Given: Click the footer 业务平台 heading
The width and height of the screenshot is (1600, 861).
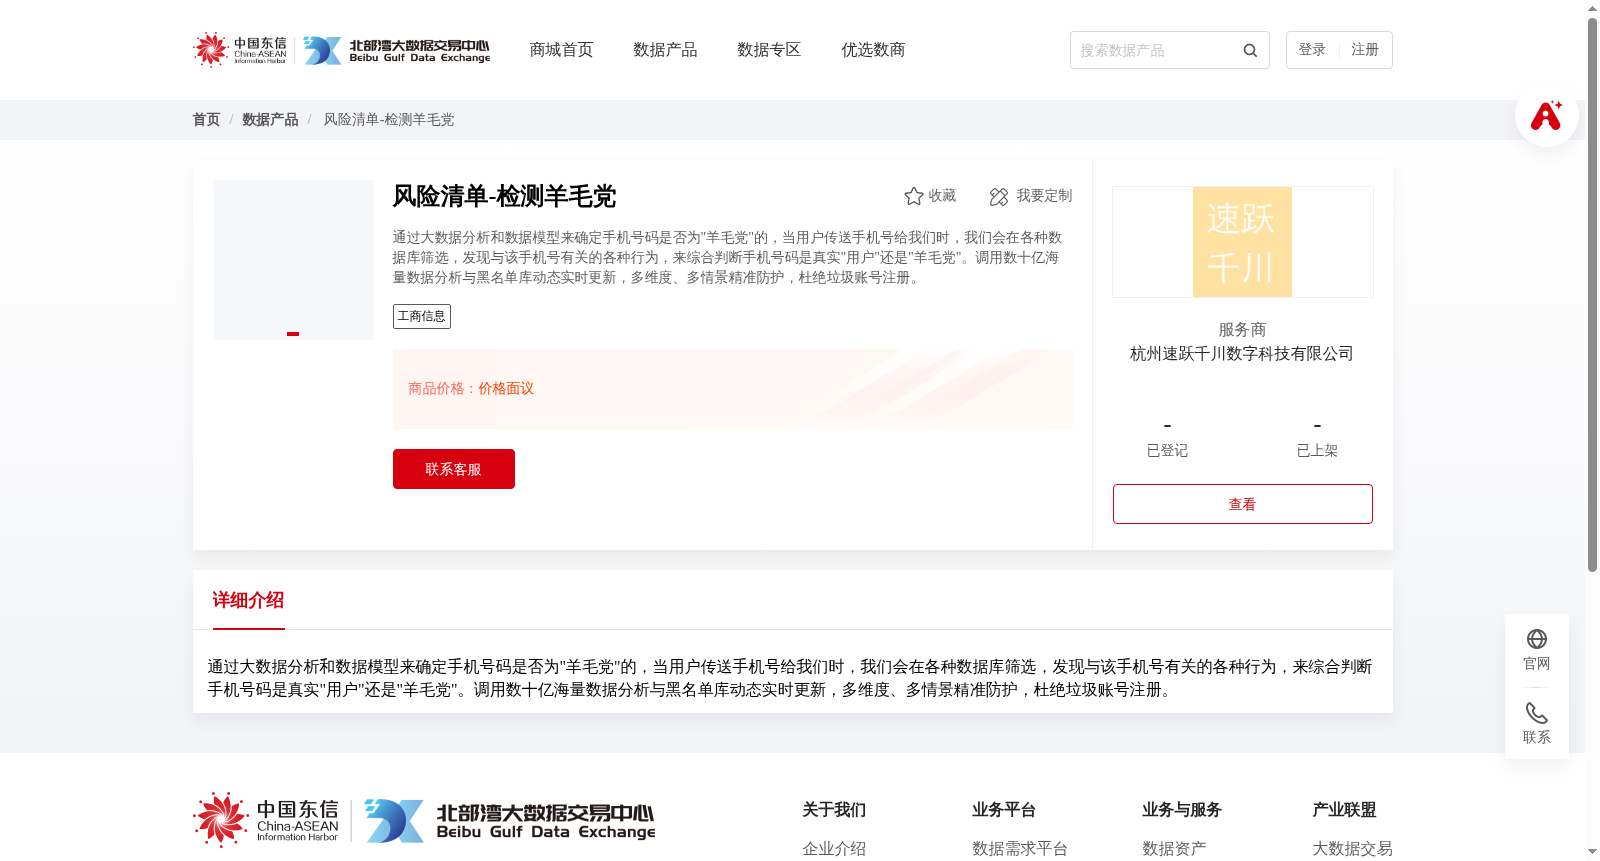Looking at the screenshot, I should (1004, 810).
